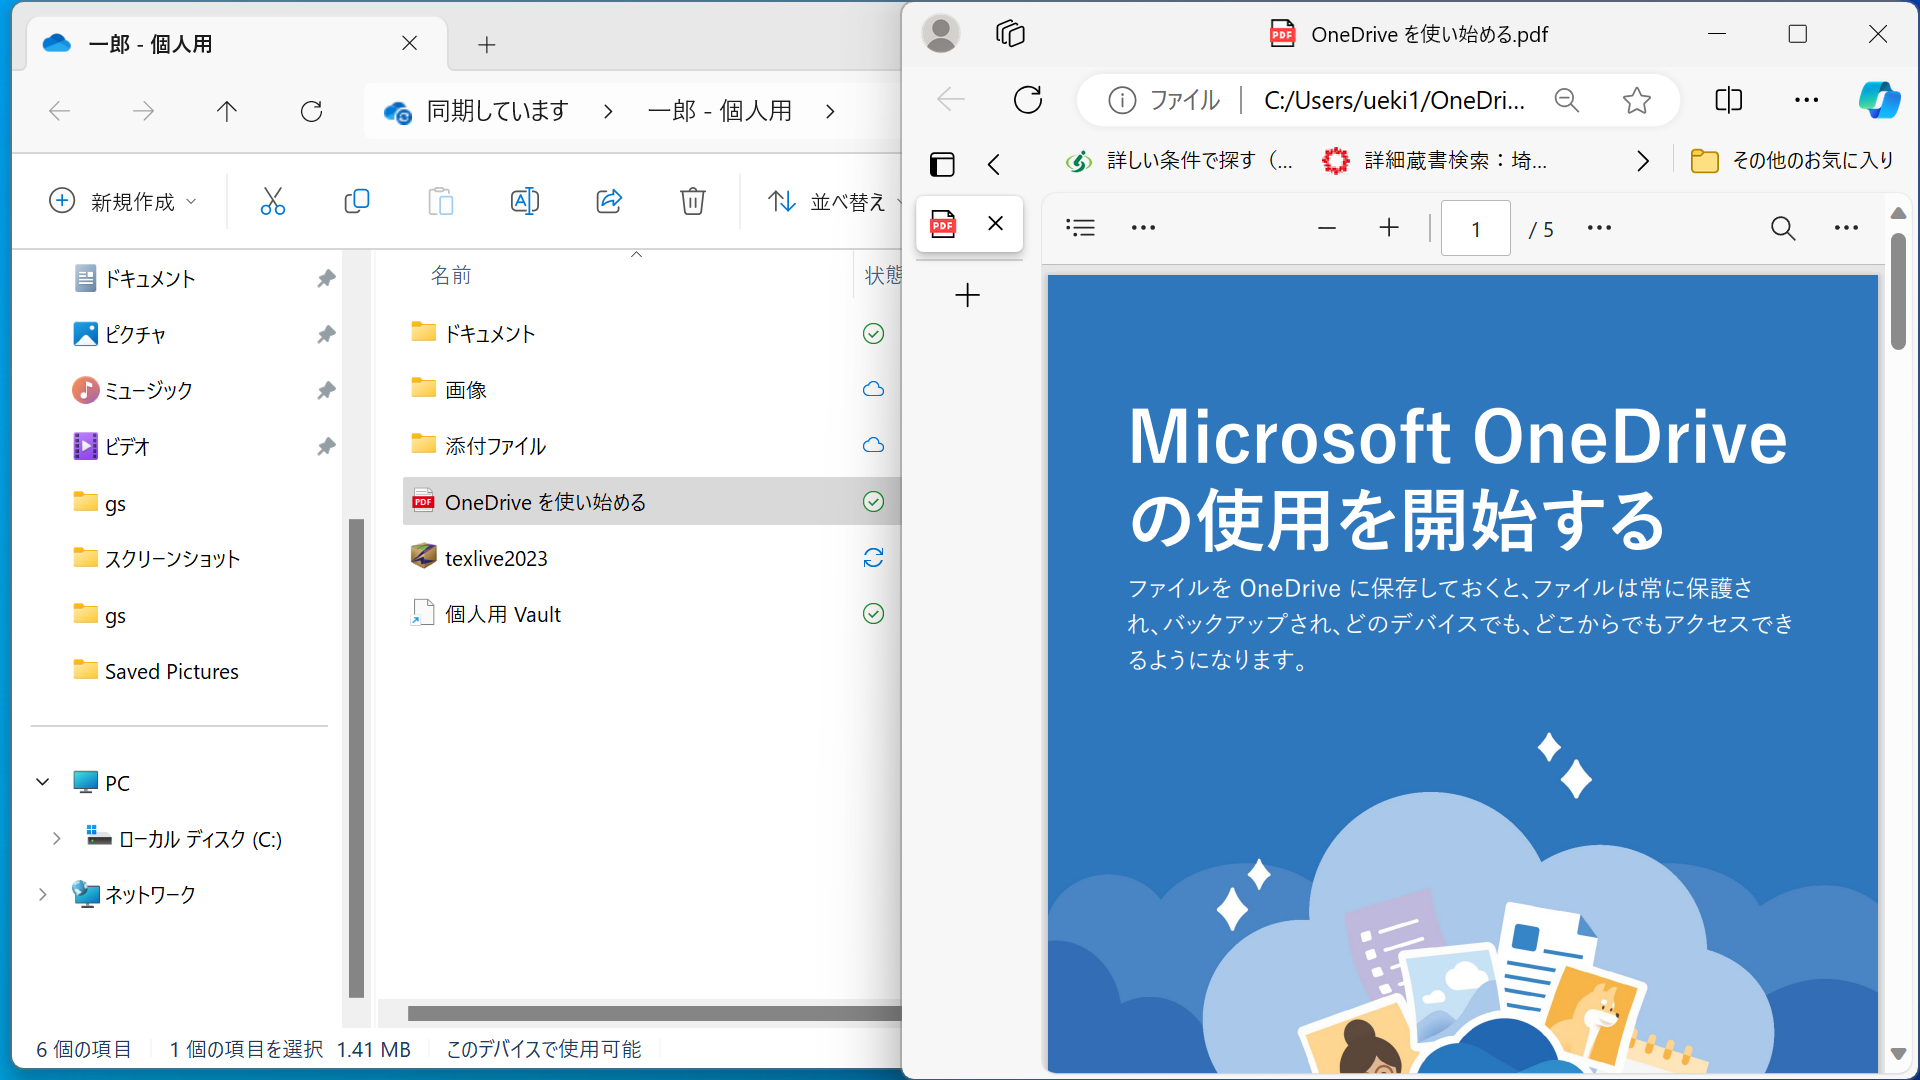The height and width of the screenshot is (1080, 1920).
Task: Click the PDF page number input field
Action: 1477,229
